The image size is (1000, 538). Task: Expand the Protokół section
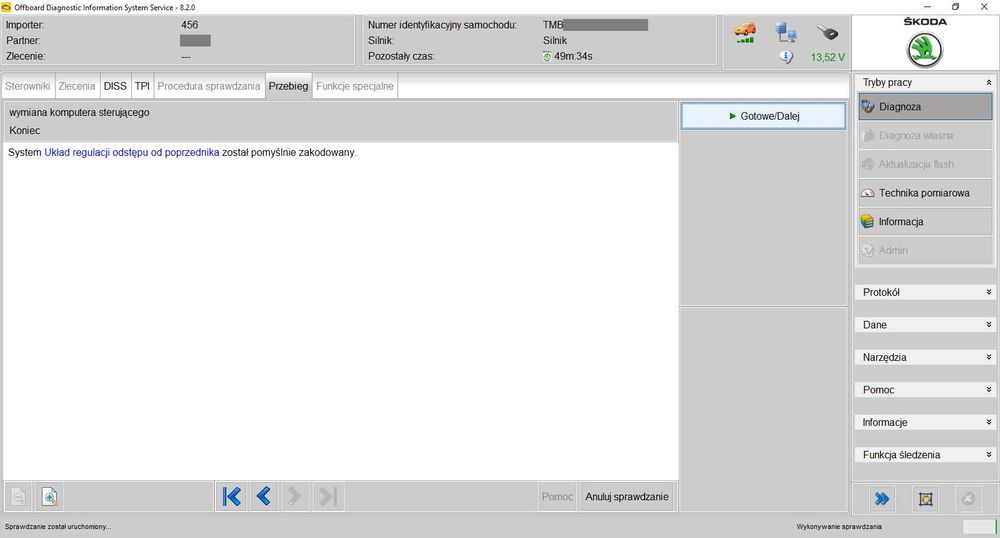point(988,292)
